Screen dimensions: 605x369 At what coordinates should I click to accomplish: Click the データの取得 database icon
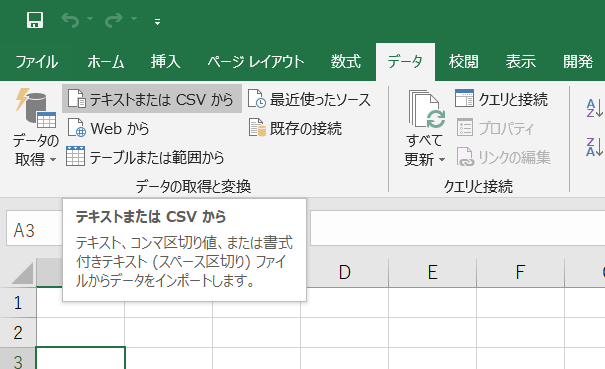(x=36, y=108)
